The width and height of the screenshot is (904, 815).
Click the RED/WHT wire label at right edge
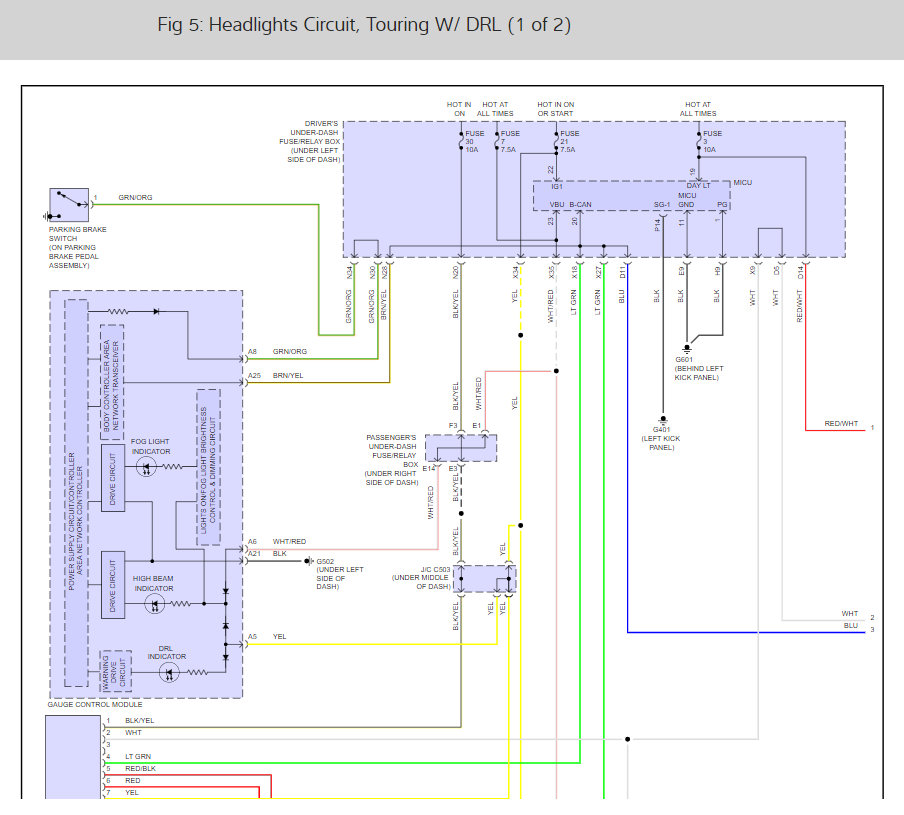point(841,423)
